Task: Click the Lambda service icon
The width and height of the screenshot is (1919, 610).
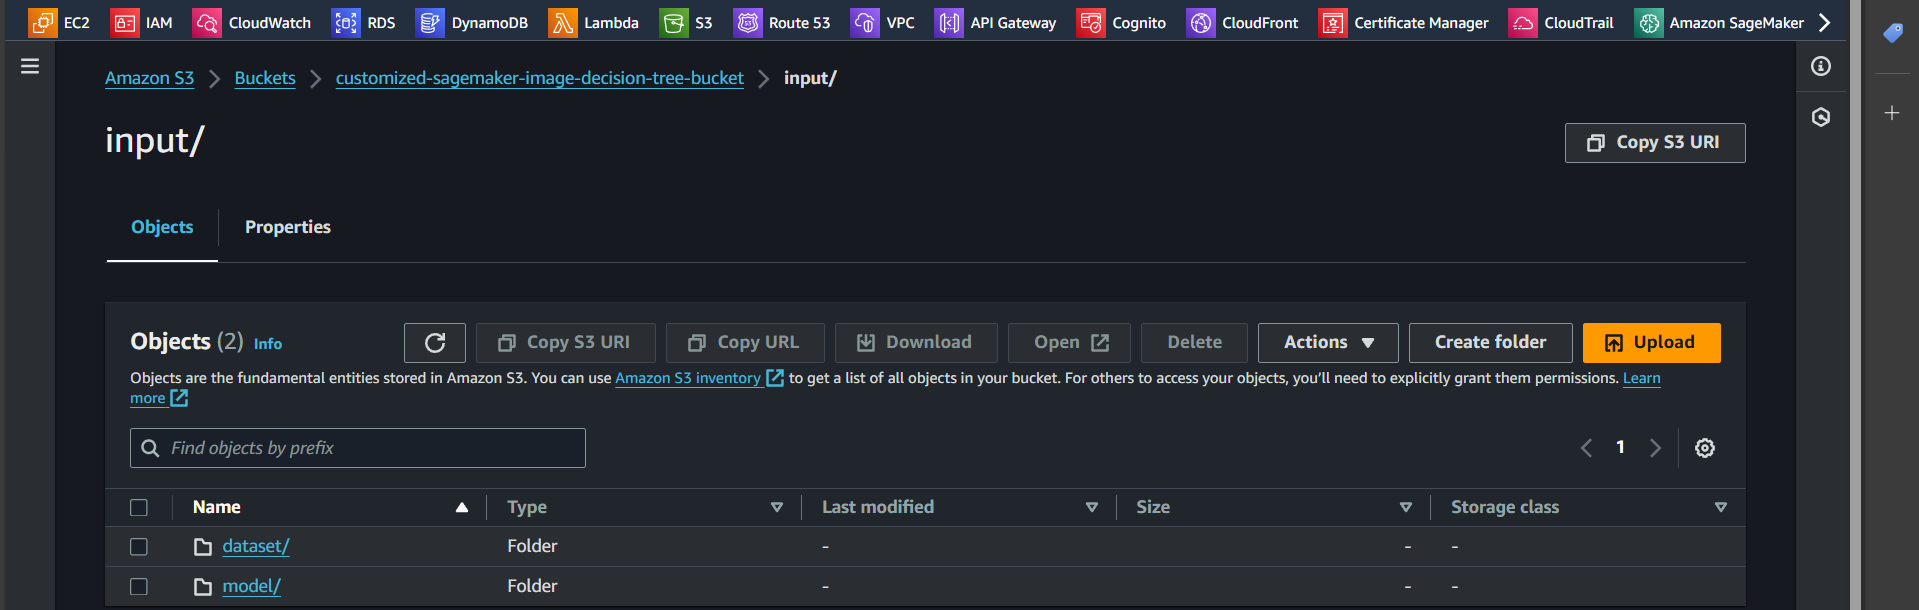Action: tap(563, 22)
